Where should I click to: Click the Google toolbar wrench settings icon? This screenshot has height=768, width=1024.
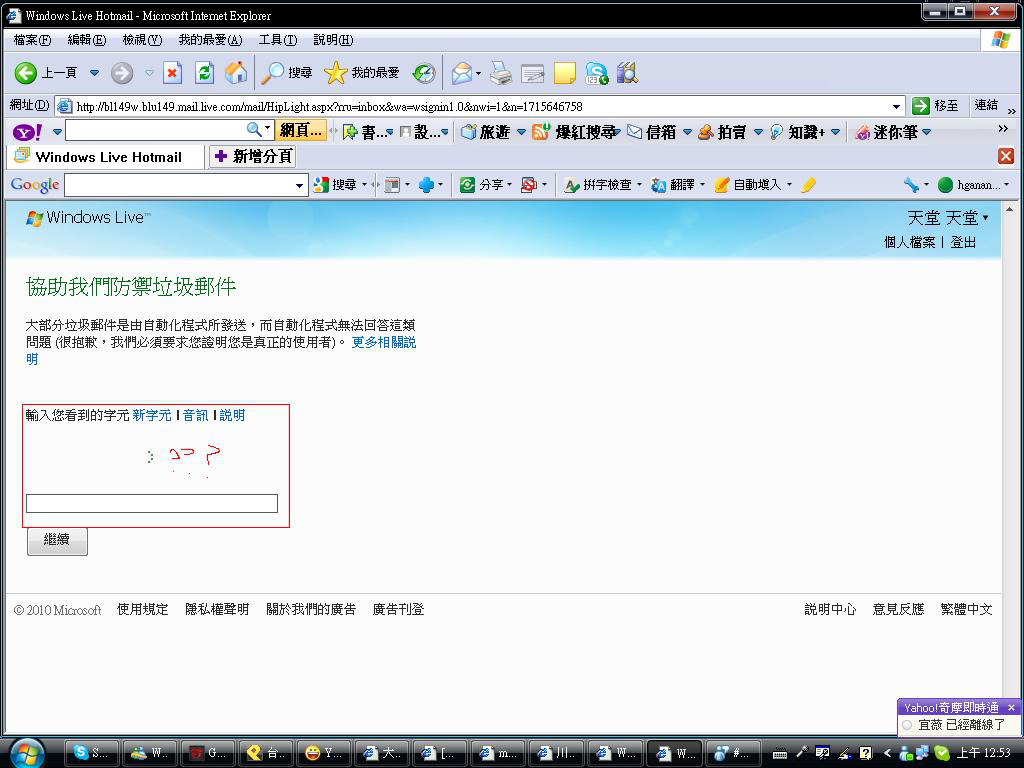click(911, 185)
